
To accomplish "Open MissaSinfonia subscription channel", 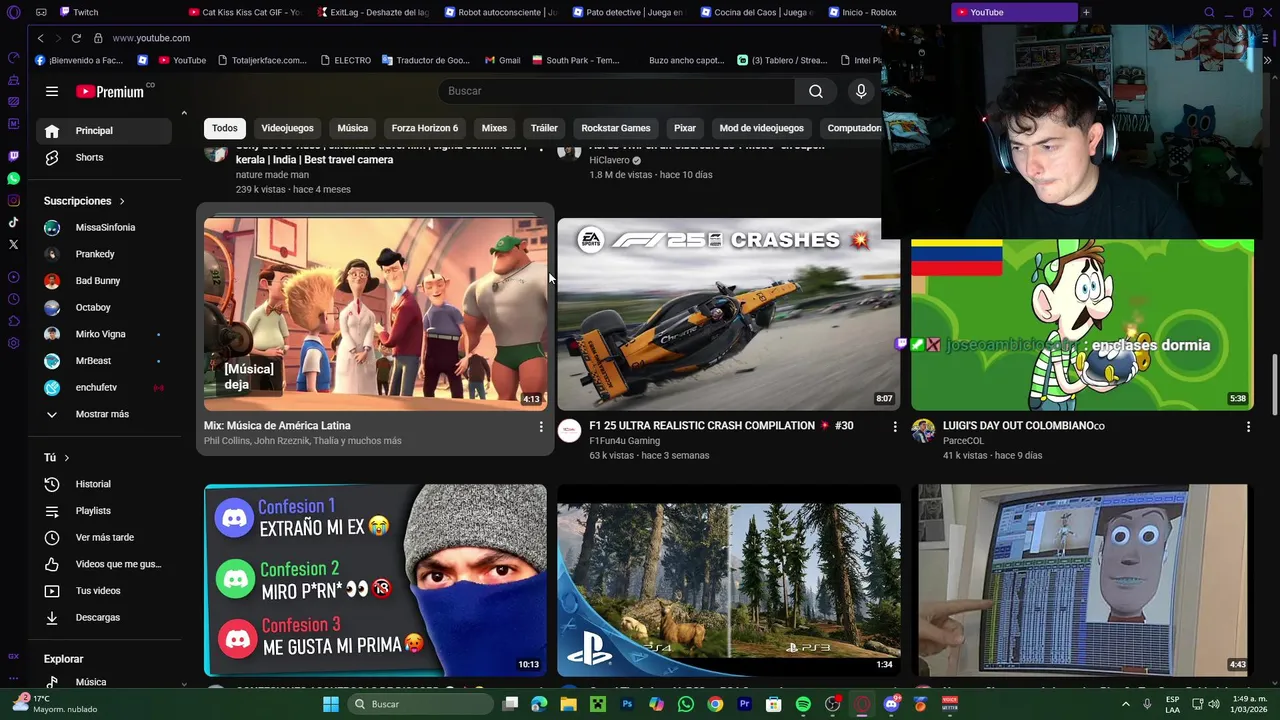I will click(104, 227).
